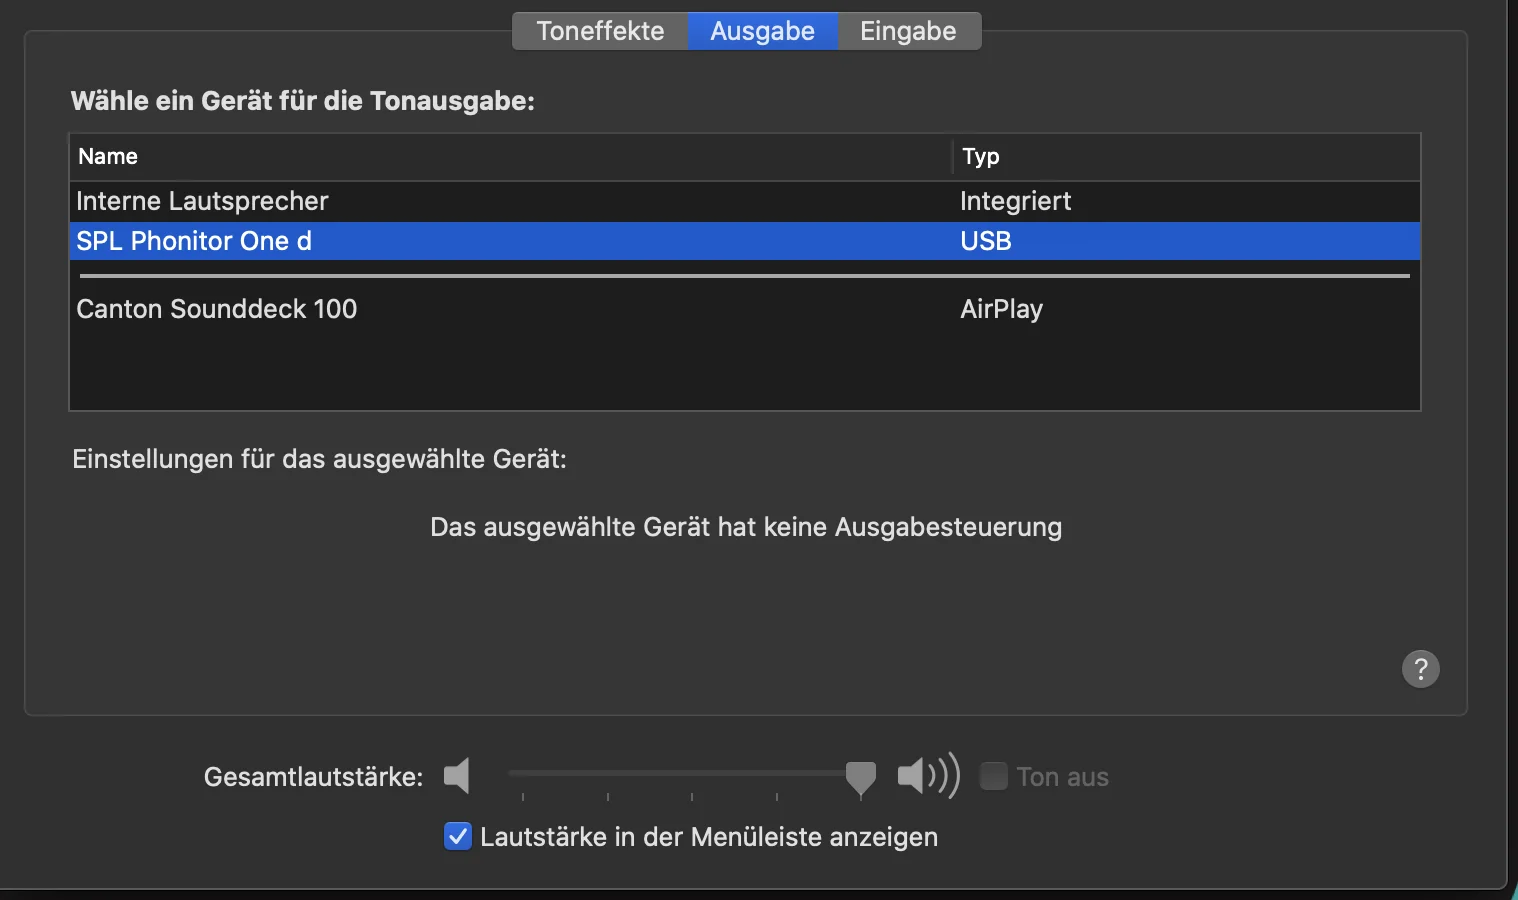Click the Gesamtlautstärke slider thumb
This screenshot has width=1518, height=900.
click(x=861, y=778)
